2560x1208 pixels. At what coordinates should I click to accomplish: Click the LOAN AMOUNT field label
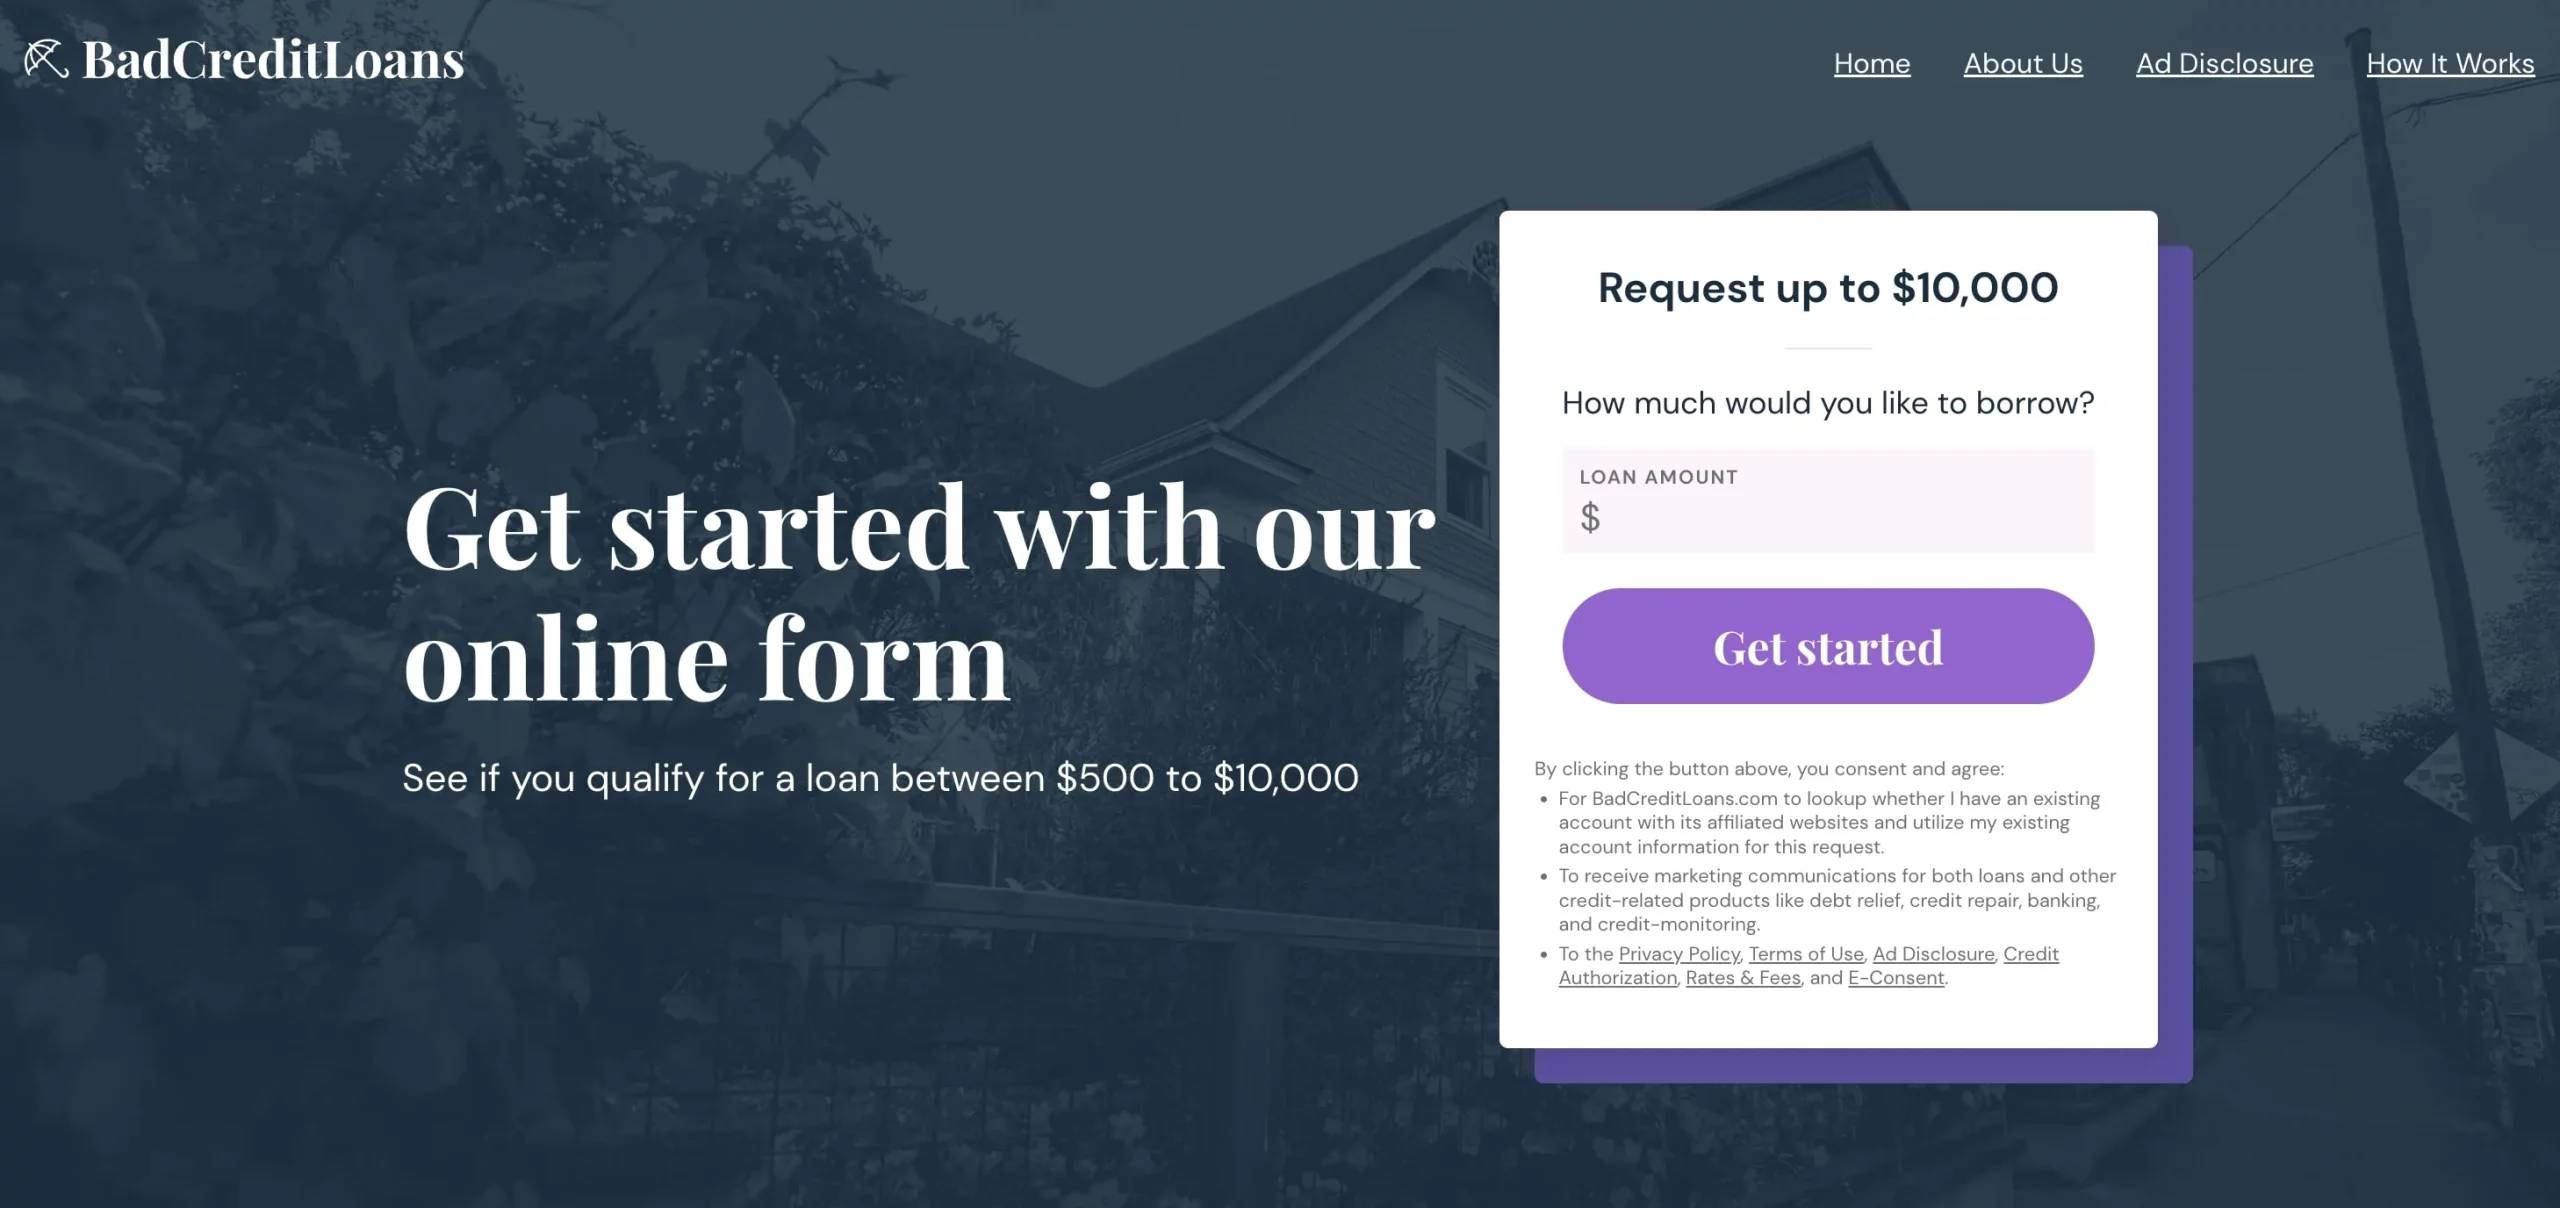tap(1659, 477)
